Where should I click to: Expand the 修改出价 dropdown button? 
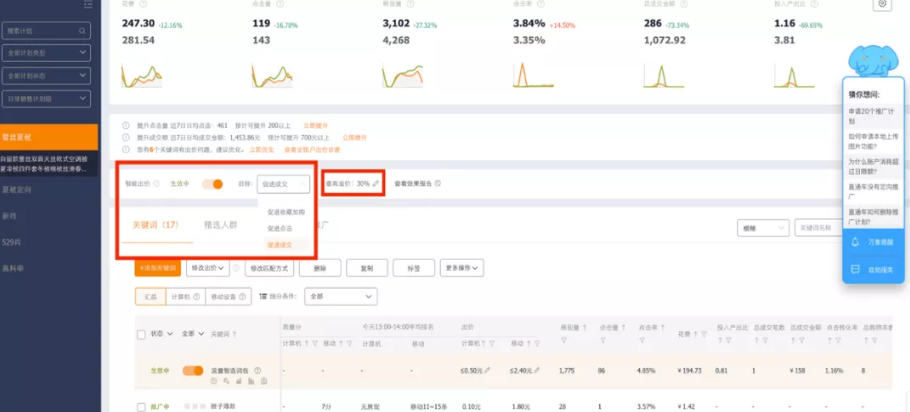point(208,268)
